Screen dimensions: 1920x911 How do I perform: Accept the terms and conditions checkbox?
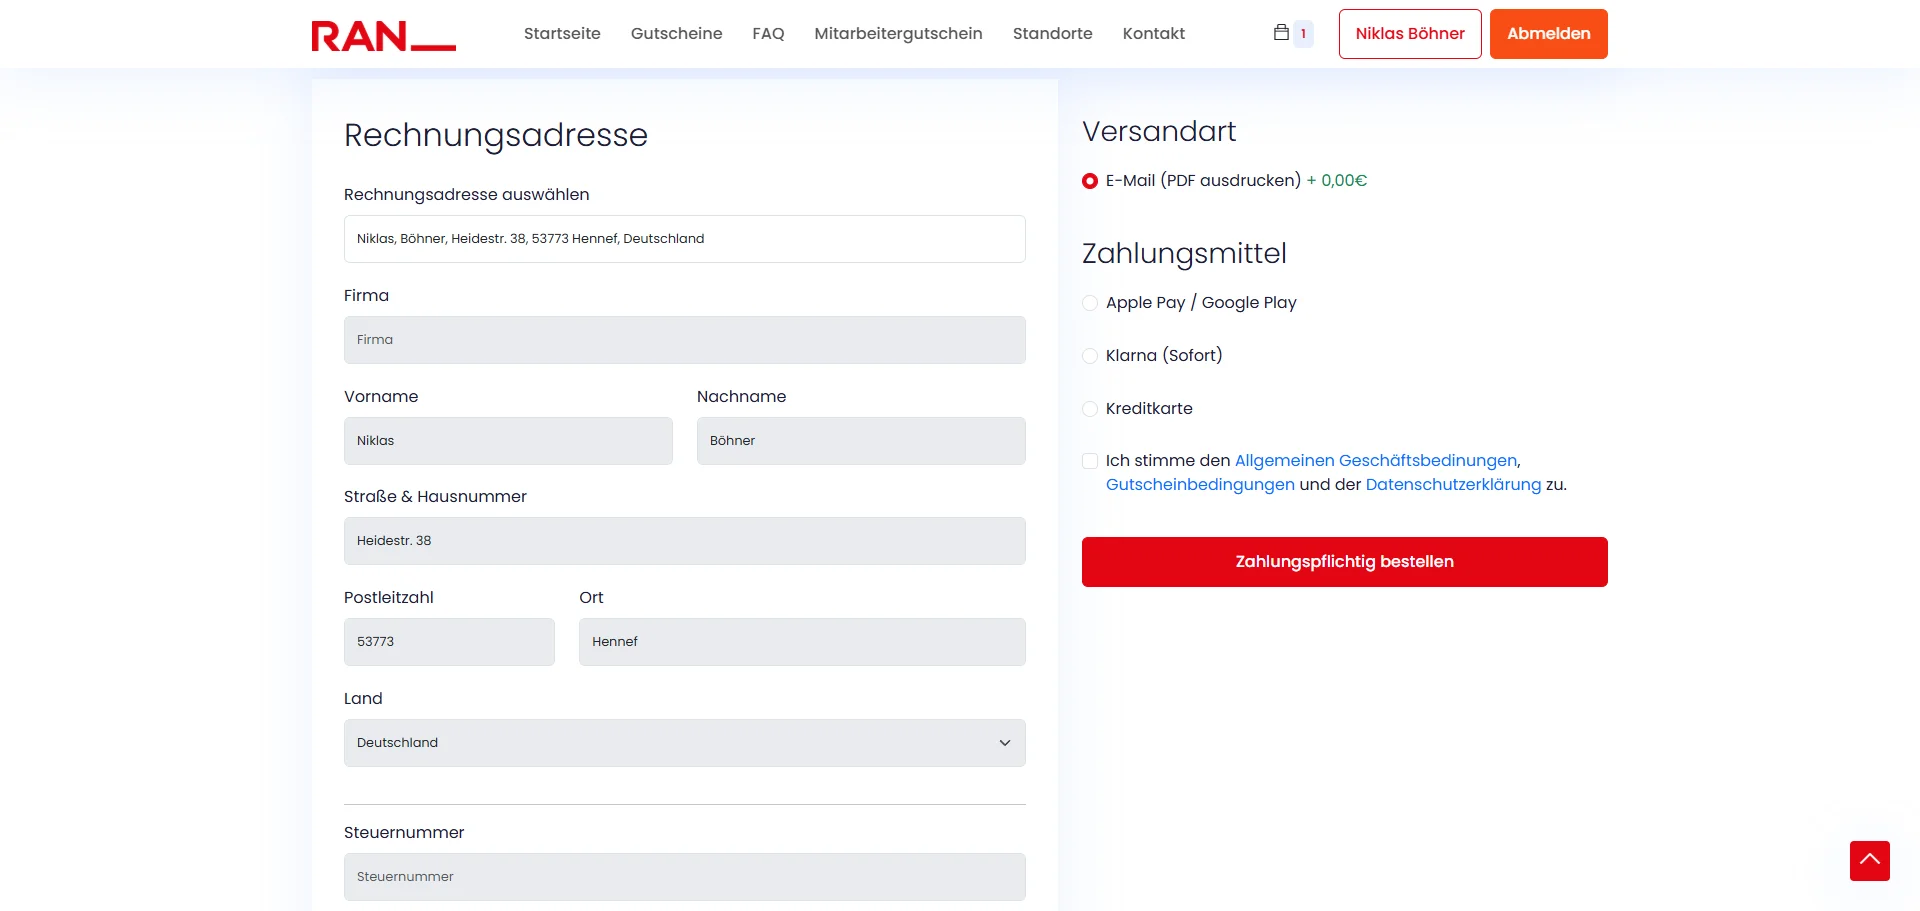(1090, 461)
